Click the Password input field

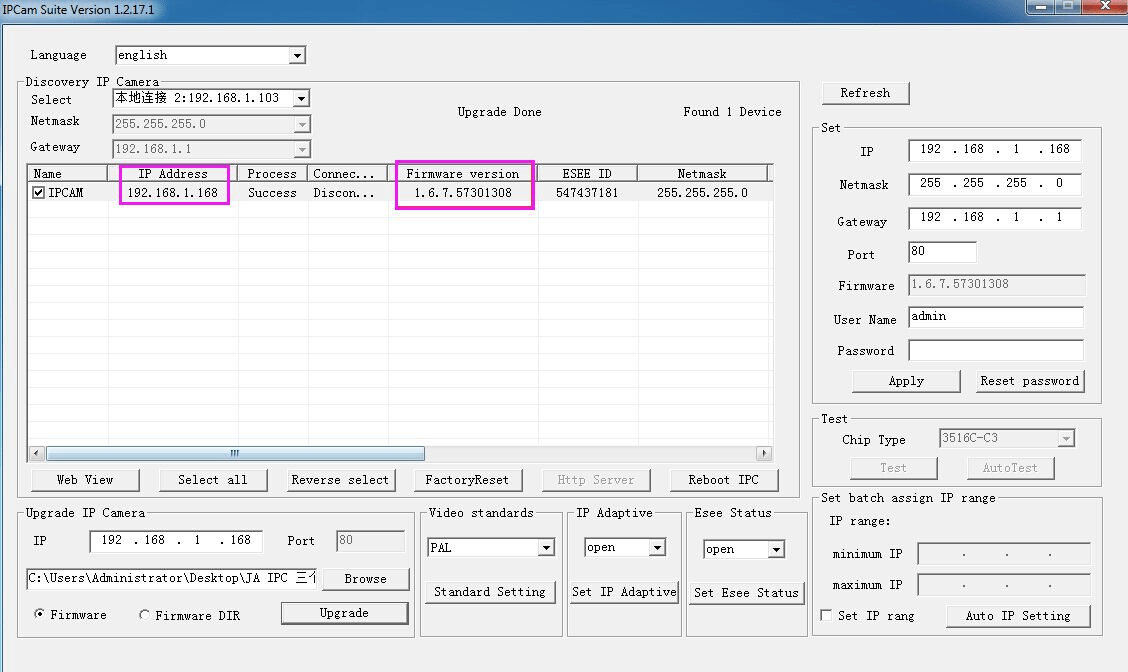coord(996,350)
